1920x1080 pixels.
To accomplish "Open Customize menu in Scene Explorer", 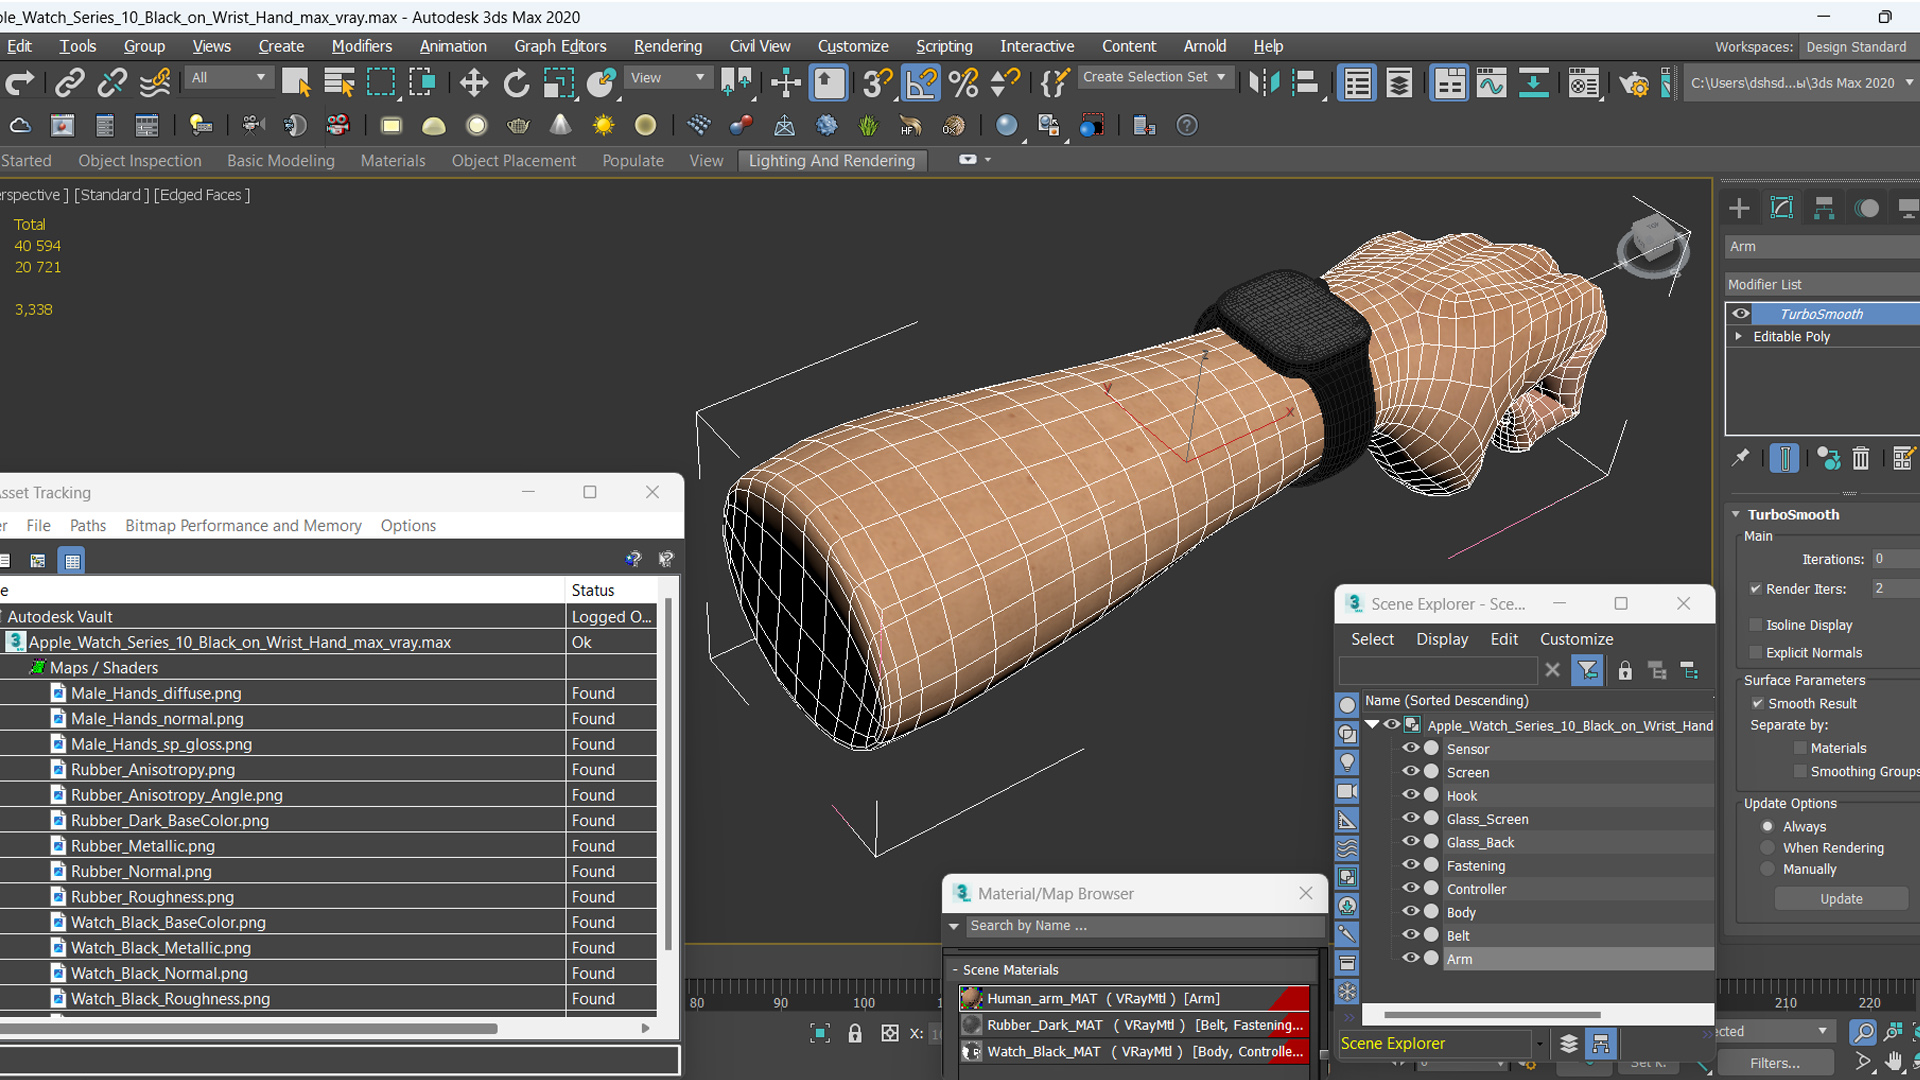I will pos(1576,639).
